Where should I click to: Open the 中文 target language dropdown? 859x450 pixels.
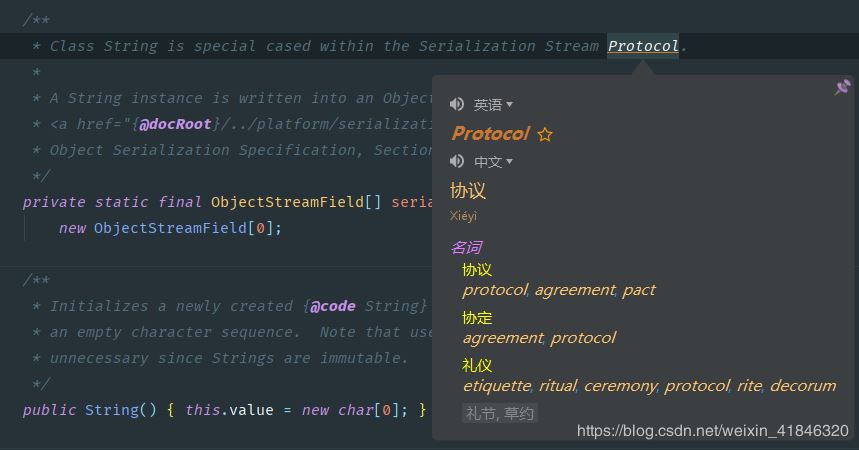pyautogui.click(x=493, y=161)
